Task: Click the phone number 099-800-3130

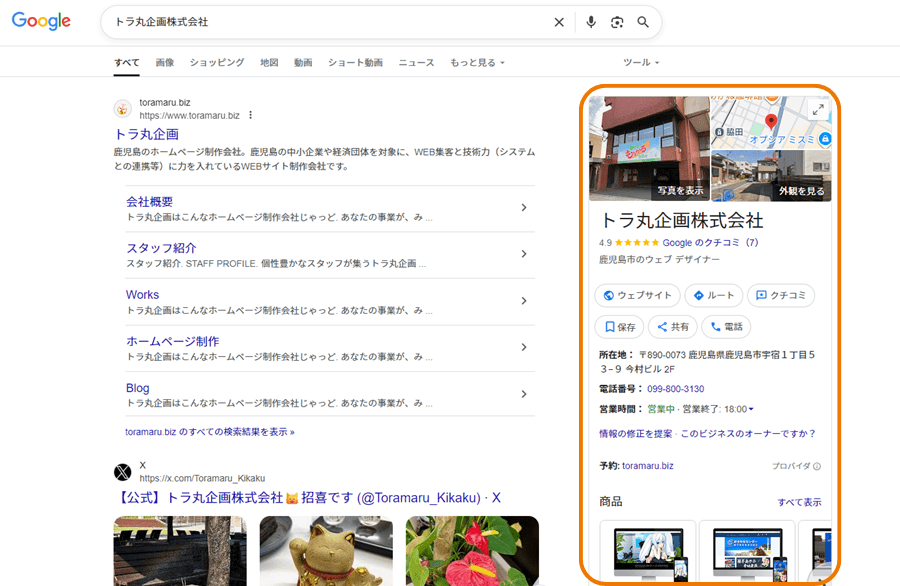Action: click(x=676, y=389)
